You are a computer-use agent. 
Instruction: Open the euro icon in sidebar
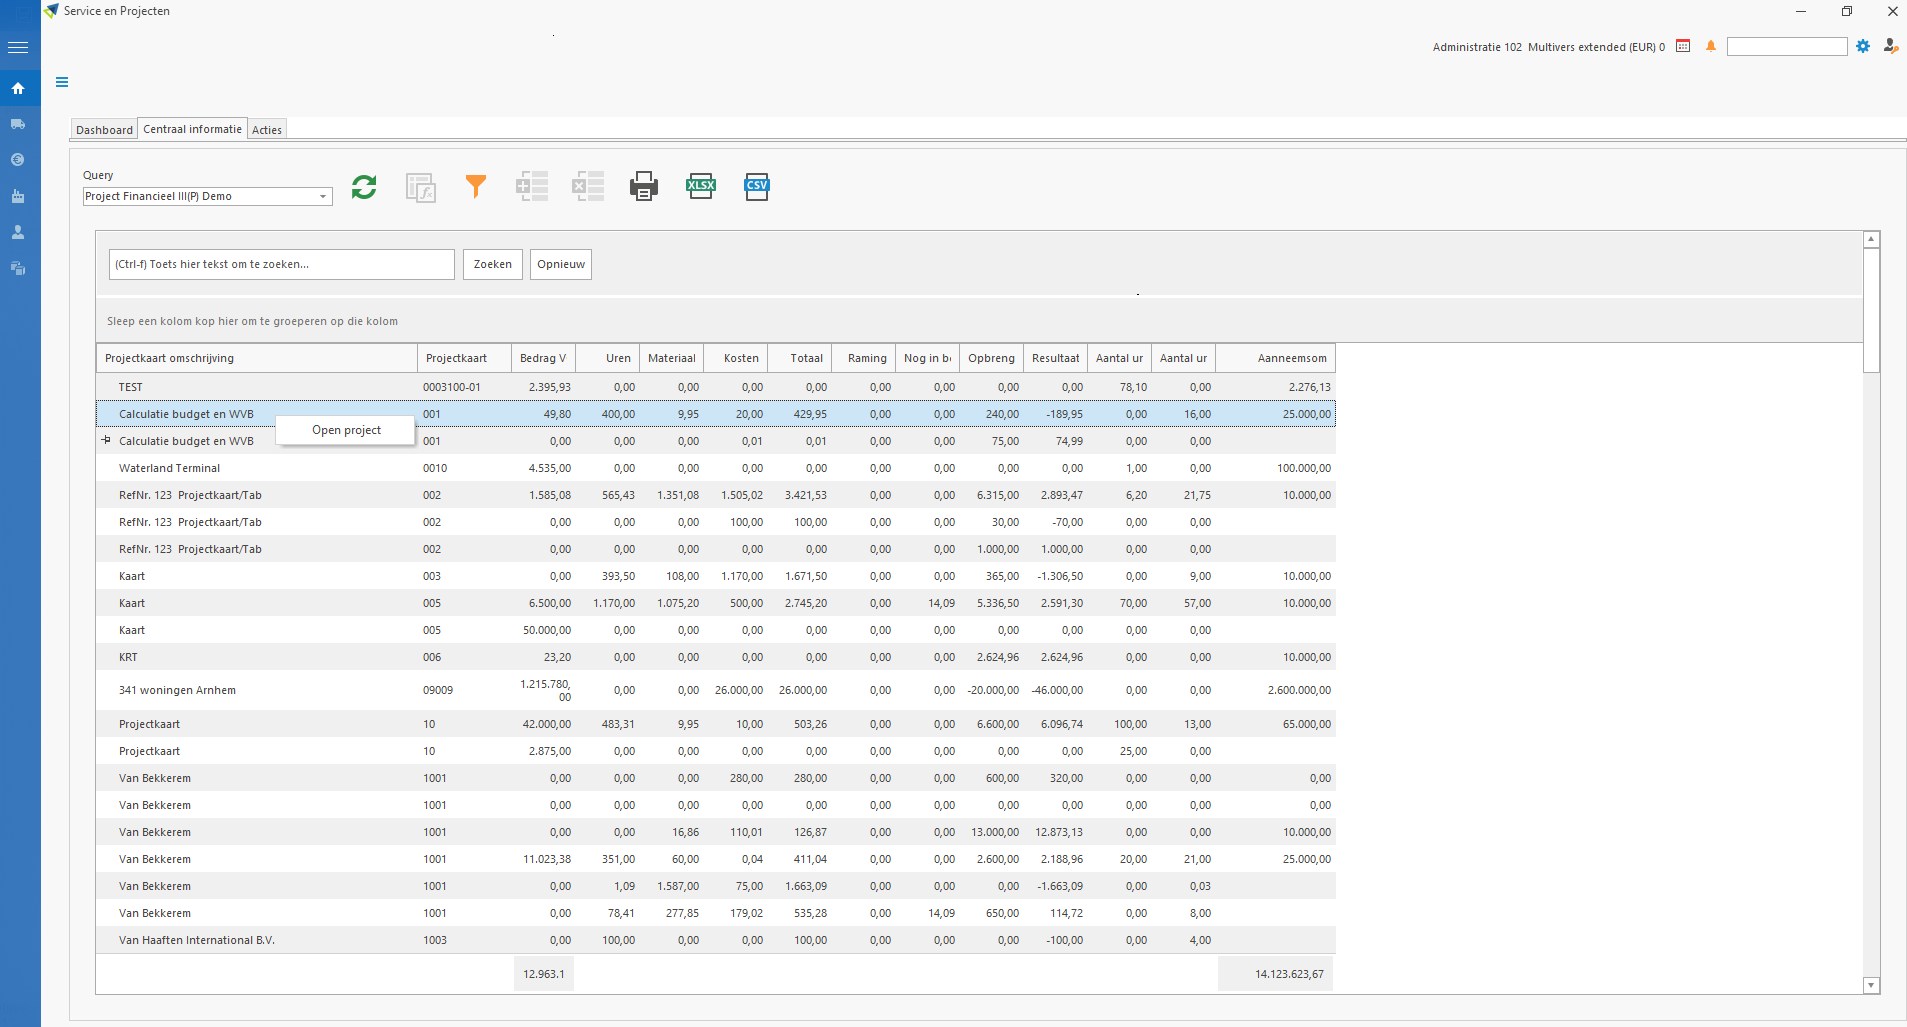[18, 160]
